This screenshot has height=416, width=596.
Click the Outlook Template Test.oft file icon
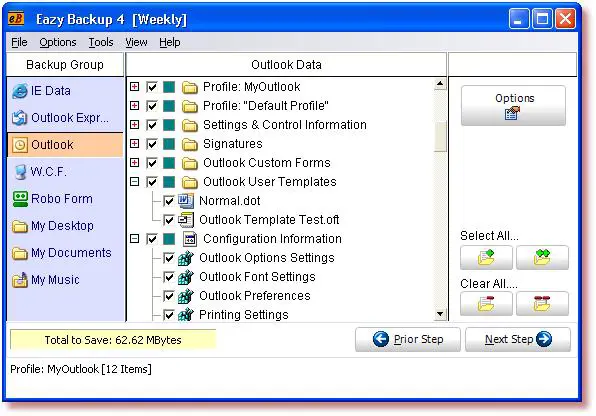pyautogui.click(x=186, y=220)
